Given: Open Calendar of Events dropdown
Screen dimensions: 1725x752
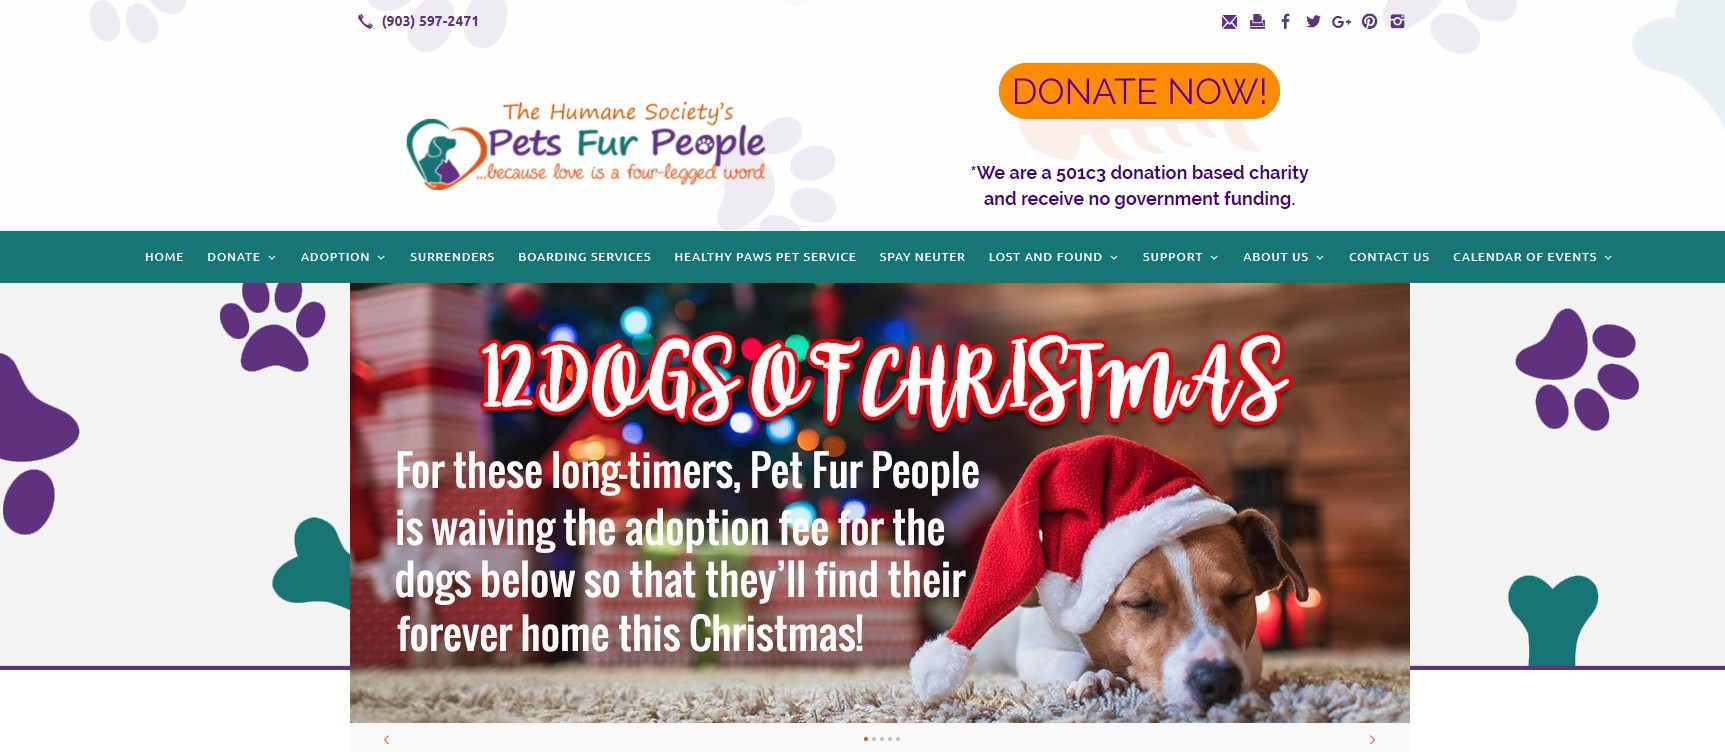Looking at the screenshot, I should 1532,257.
